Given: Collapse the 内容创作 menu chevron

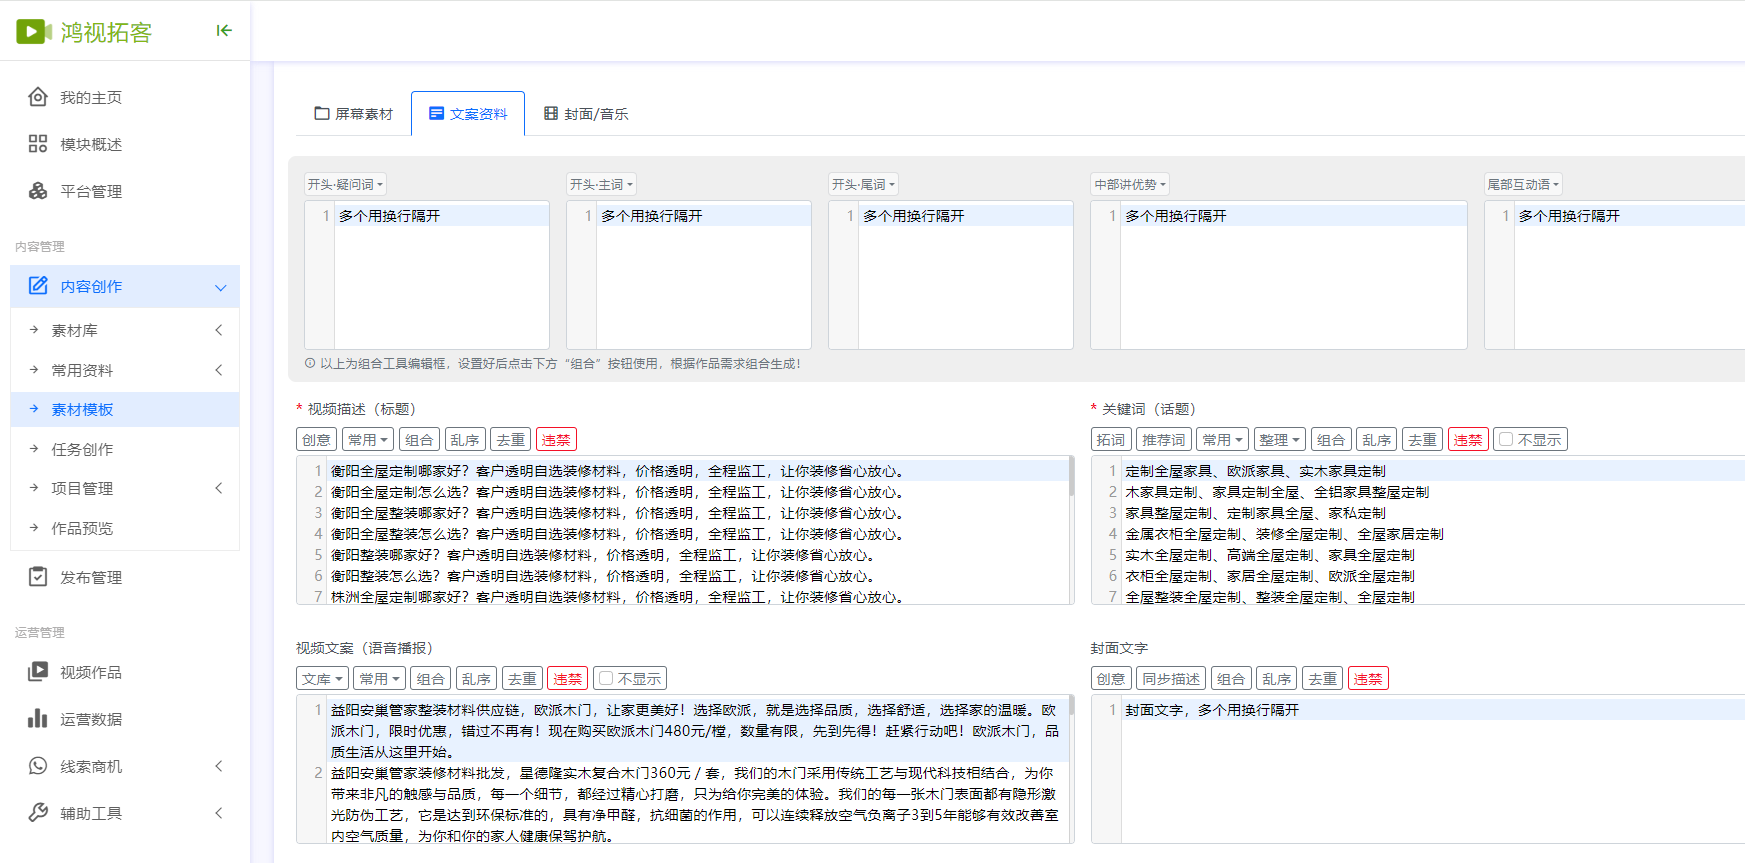Looking at the screenshot, I should 220,287.
